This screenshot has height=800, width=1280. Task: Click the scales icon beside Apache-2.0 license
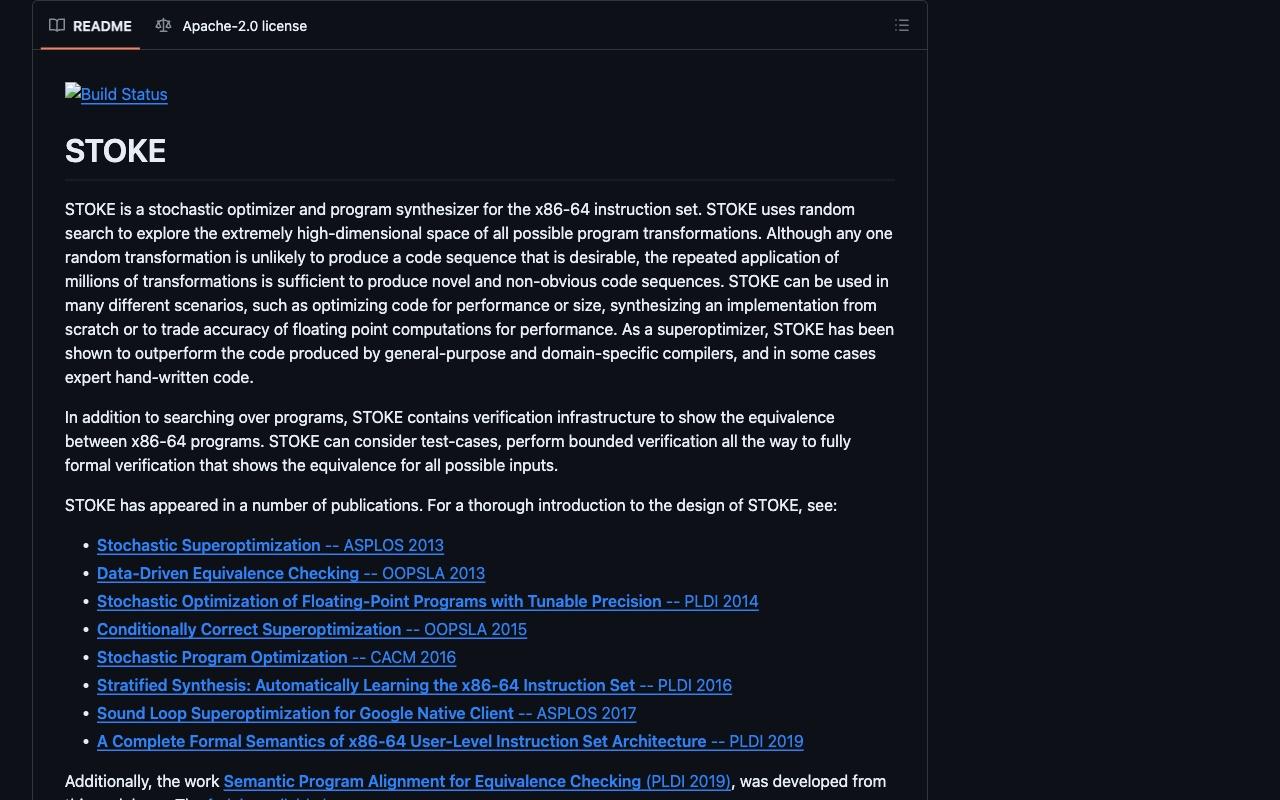163,26
